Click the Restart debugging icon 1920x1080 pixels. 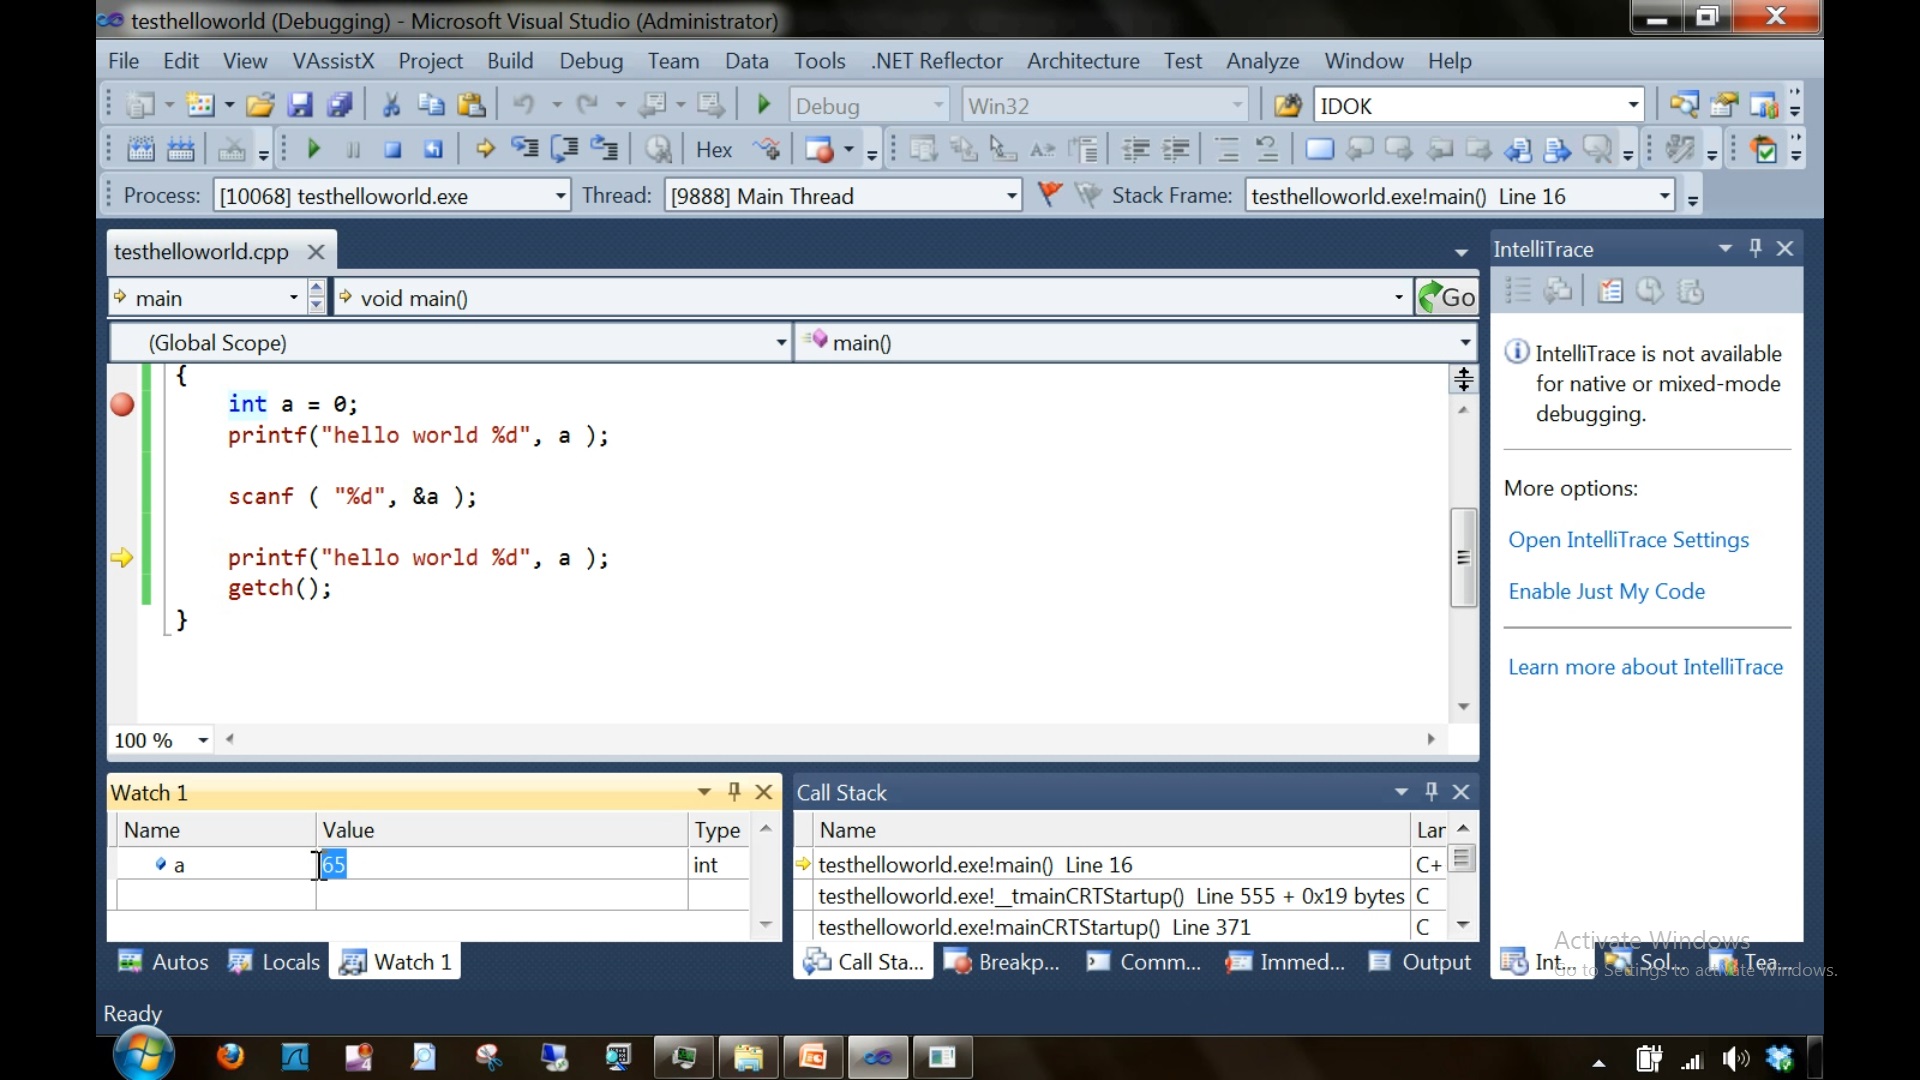click(433, 150)
